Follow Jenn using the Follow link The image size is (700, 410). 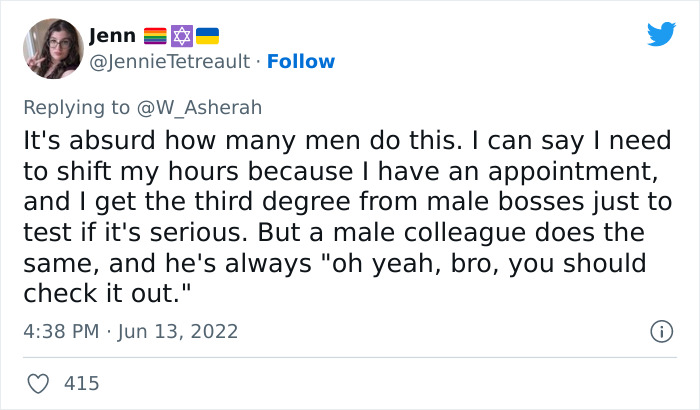click(x=303, y=62)
